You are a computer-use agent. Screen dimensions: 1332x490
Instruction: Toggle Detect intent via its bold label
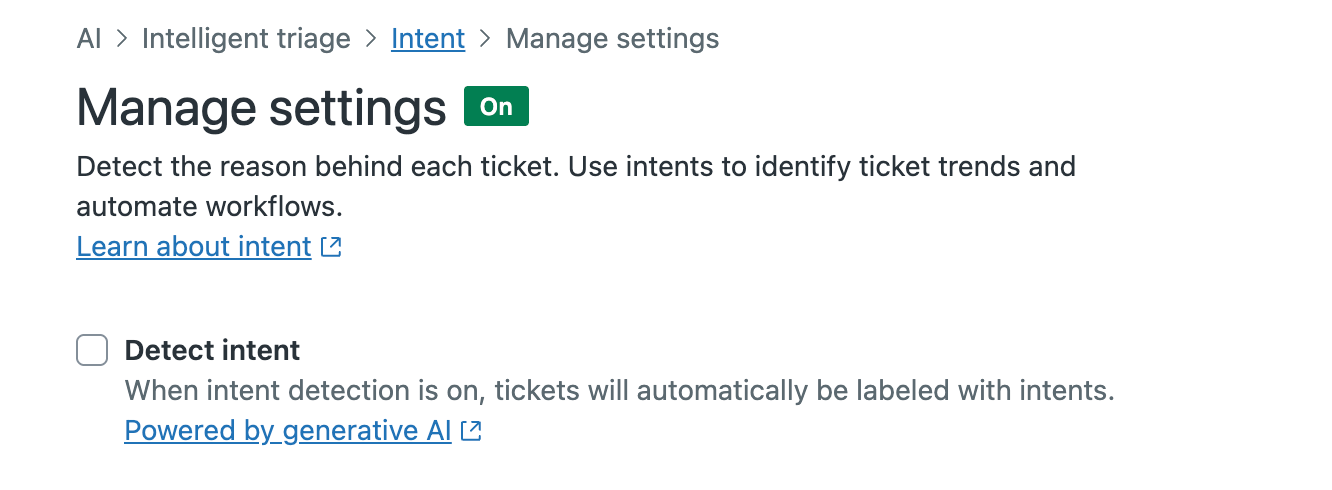tap(212, 351)
